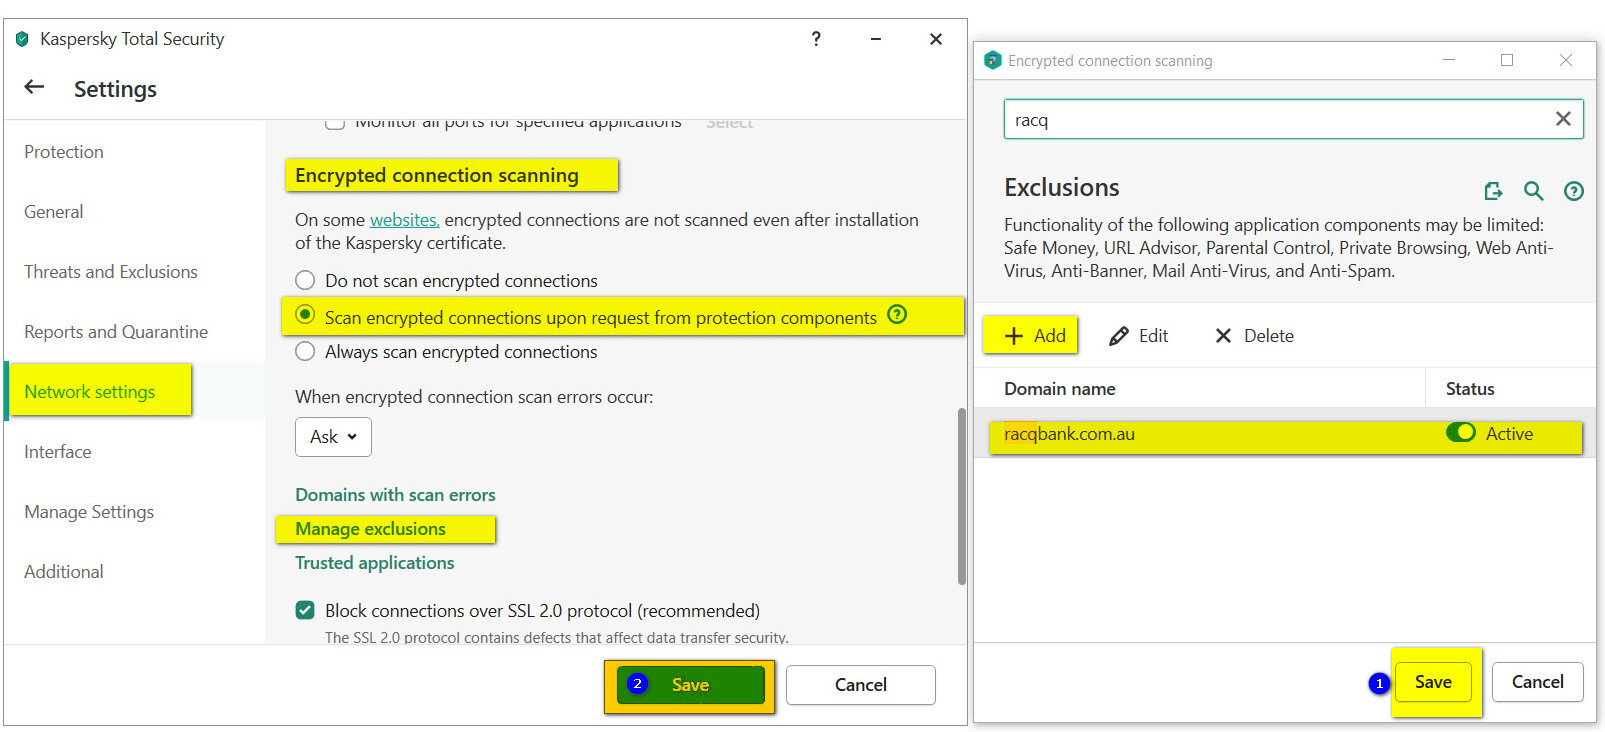Cancel in Encrypted connection scanning window

click(x=1537, y=682)
